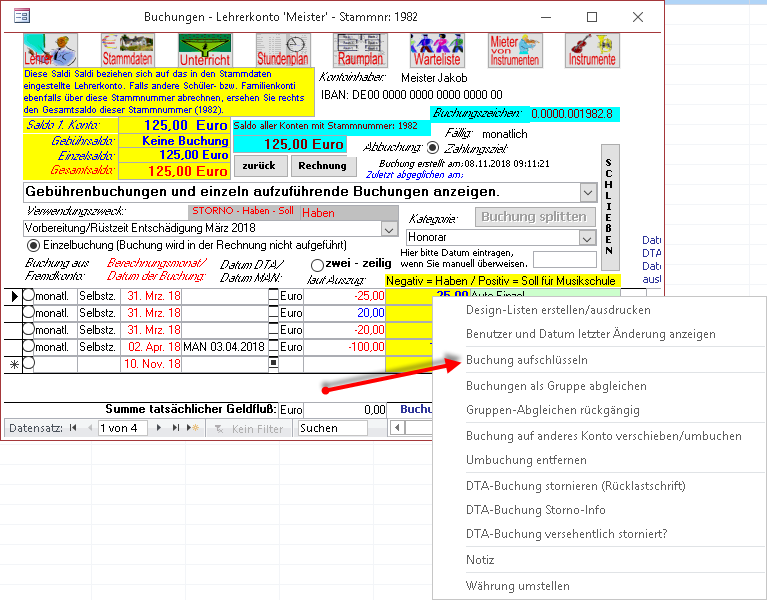Enable the zwei-zeilig option
This screenshot has width=767, height=600.
click(x=318, y=264)
